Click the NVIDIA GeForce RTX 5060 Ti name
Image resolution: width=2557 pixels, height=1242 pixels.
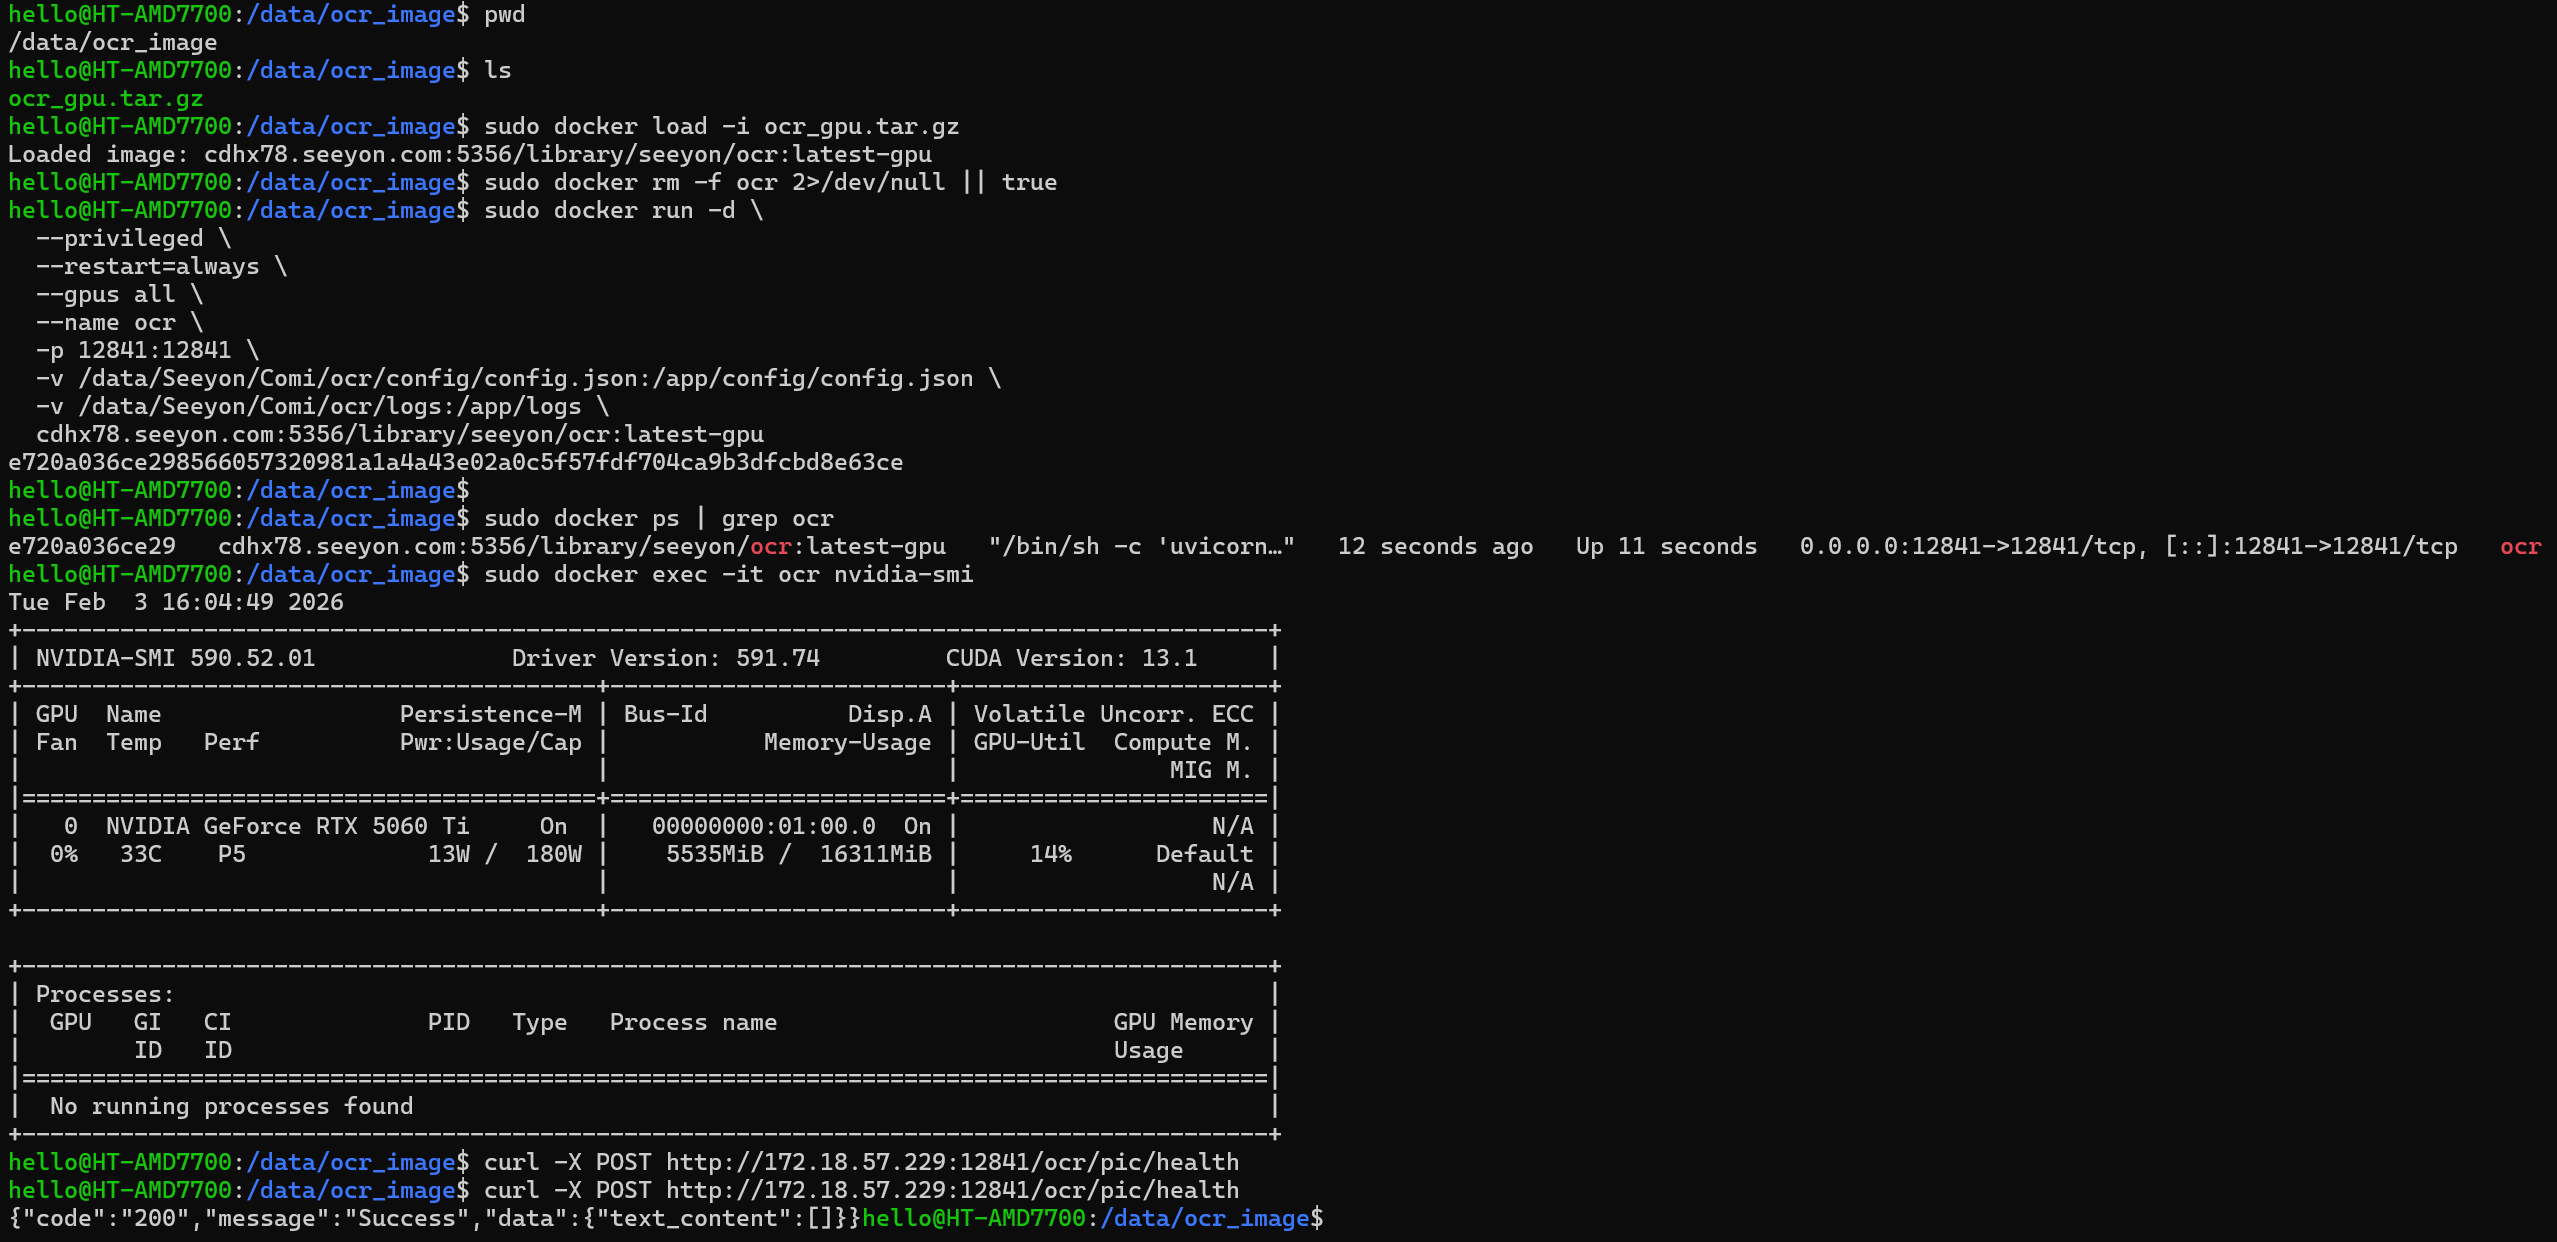(x=287, y=826)
